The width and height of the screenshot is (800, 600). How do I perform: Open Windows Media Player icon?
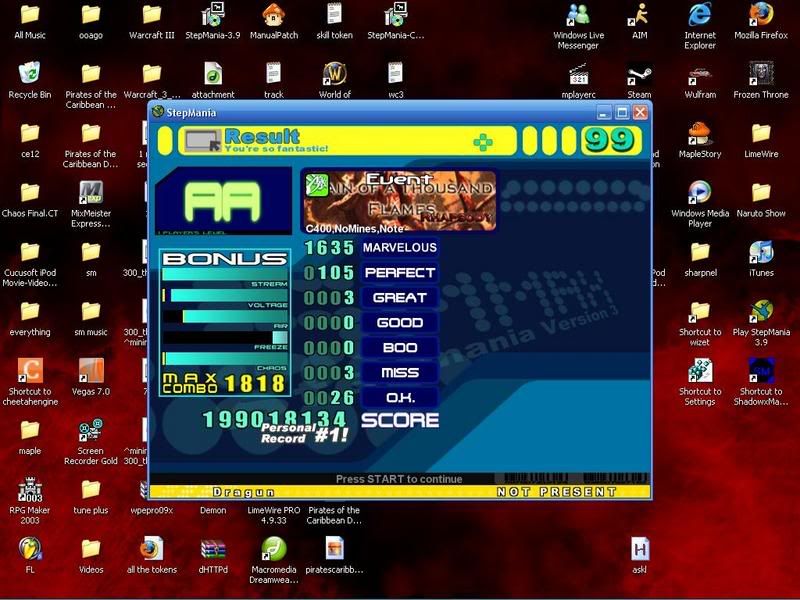point(700,193)
